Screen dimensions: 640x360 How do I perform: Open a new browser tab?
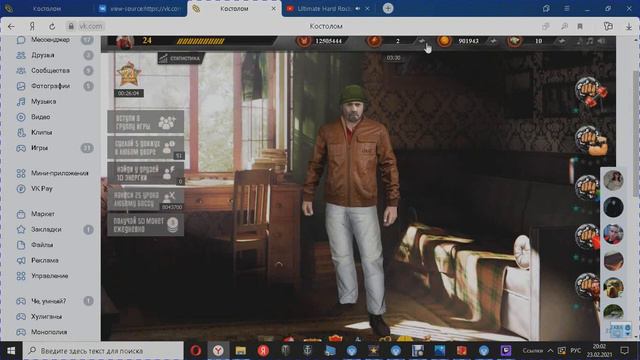click(x=388, y=8)
